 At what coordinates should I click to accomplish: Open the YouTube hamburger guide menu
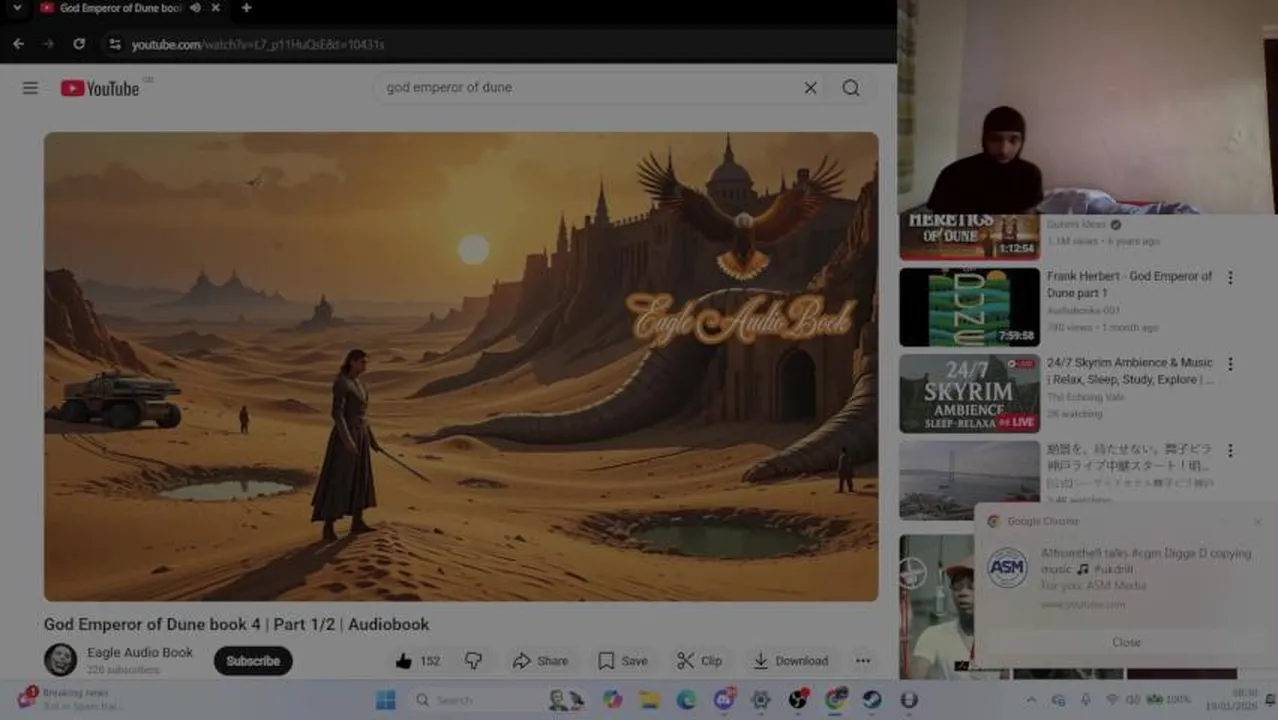30,88
